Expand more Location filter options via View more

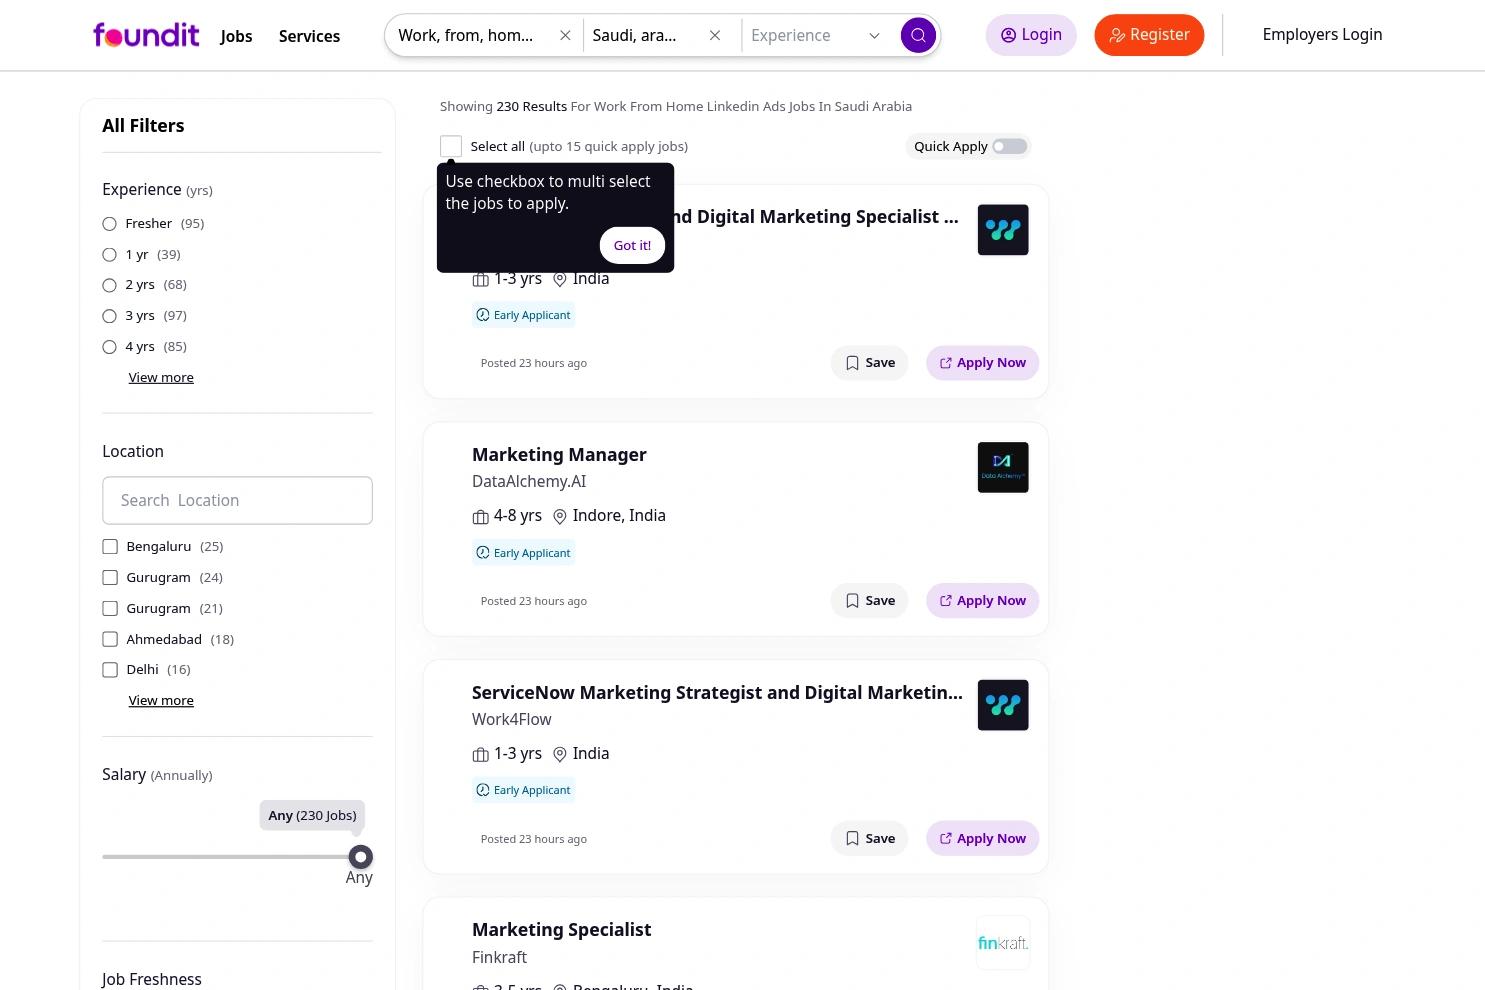(x=161, y=700)
